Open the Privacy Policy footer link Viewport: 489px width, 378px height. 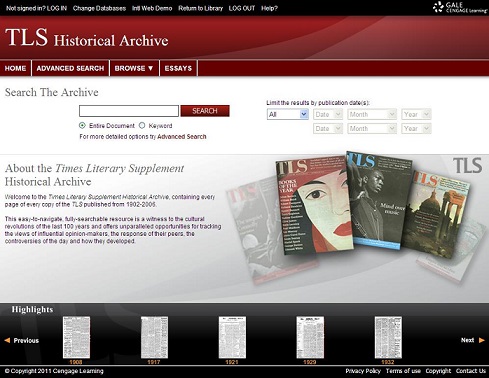click(x=363, y=371)
